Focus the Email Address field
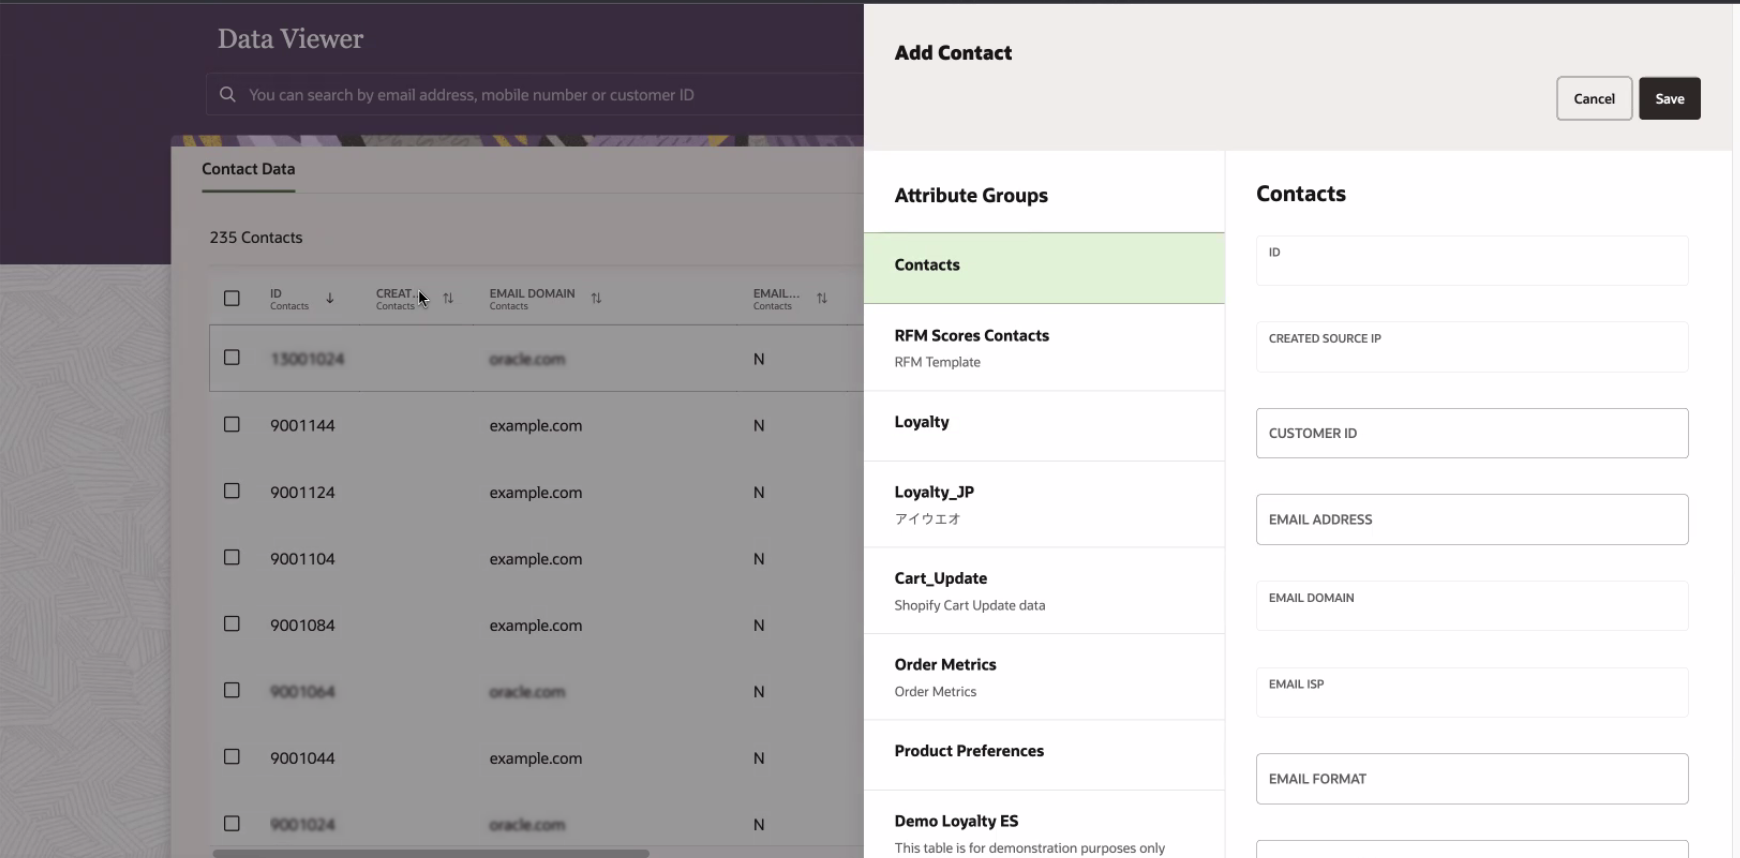Image resolution: width=1740 pixels, height=858 pixels. pos(1472,520)
